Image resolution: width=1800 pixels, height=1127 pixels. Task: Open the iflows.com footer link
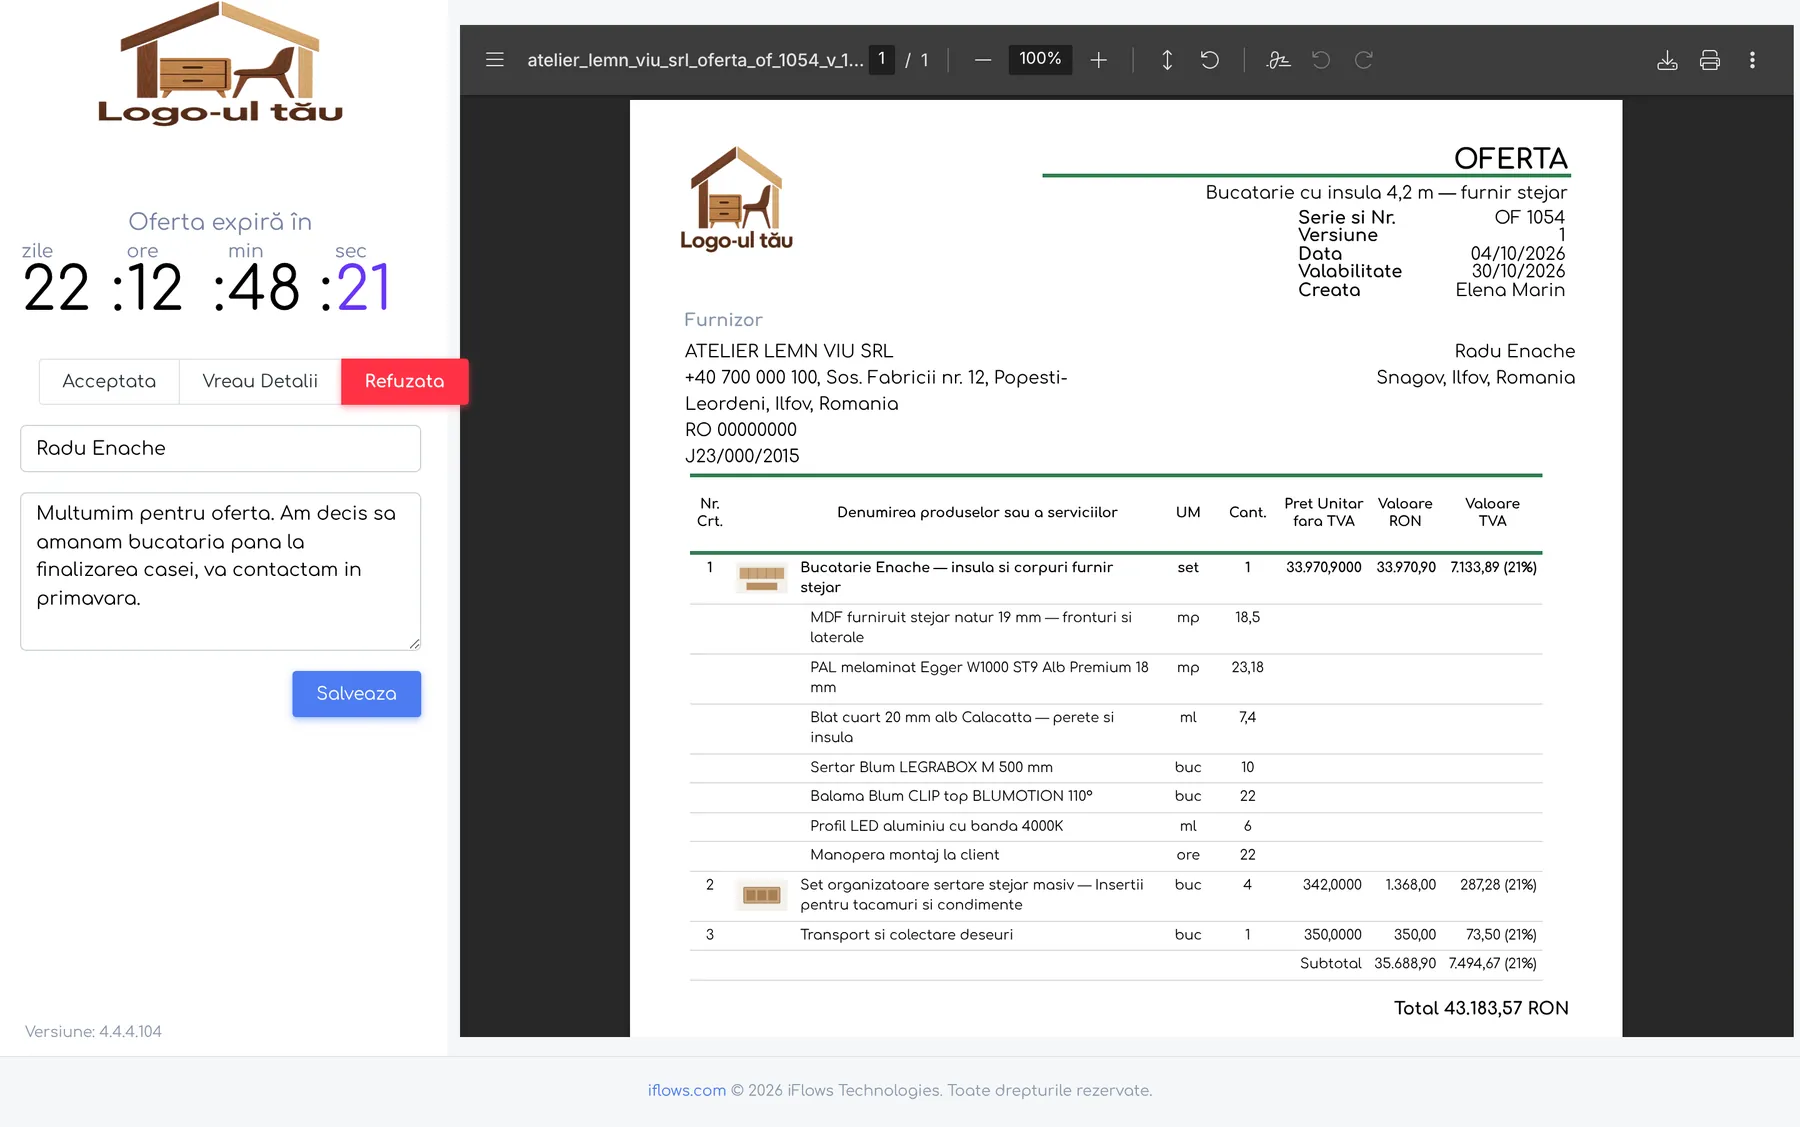687,1090
